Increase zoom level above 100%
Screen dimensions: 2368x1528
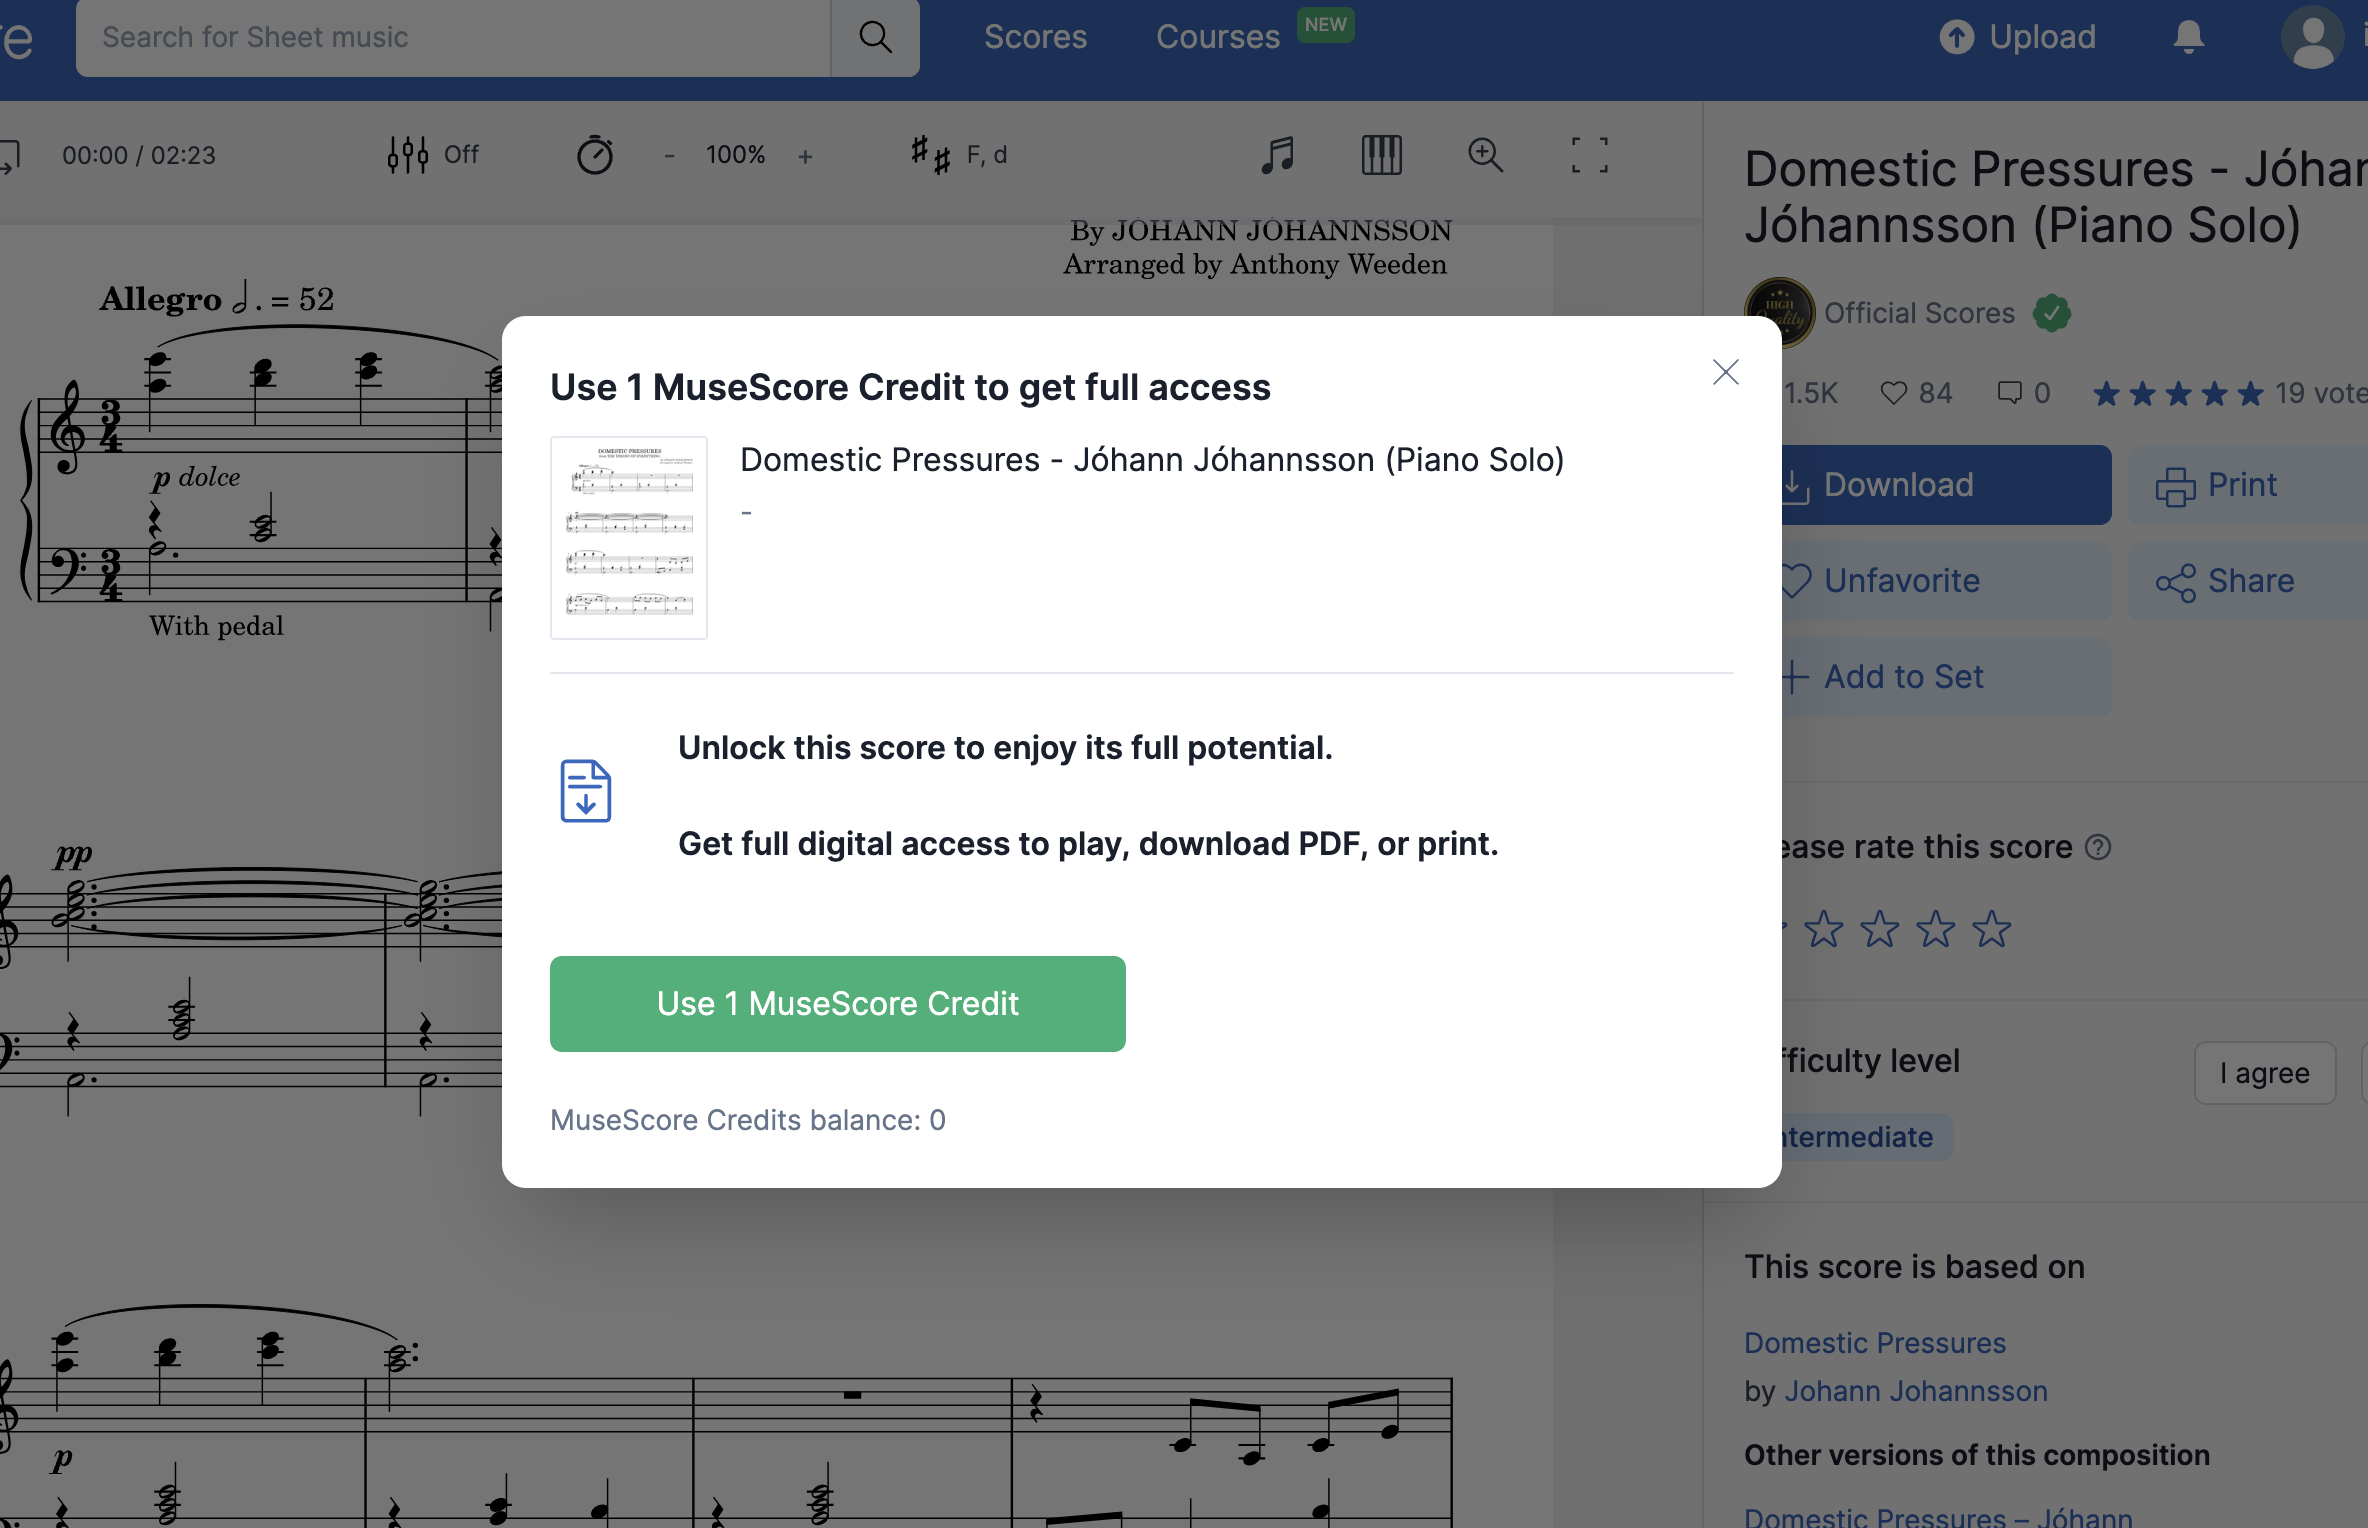[805, 155]
